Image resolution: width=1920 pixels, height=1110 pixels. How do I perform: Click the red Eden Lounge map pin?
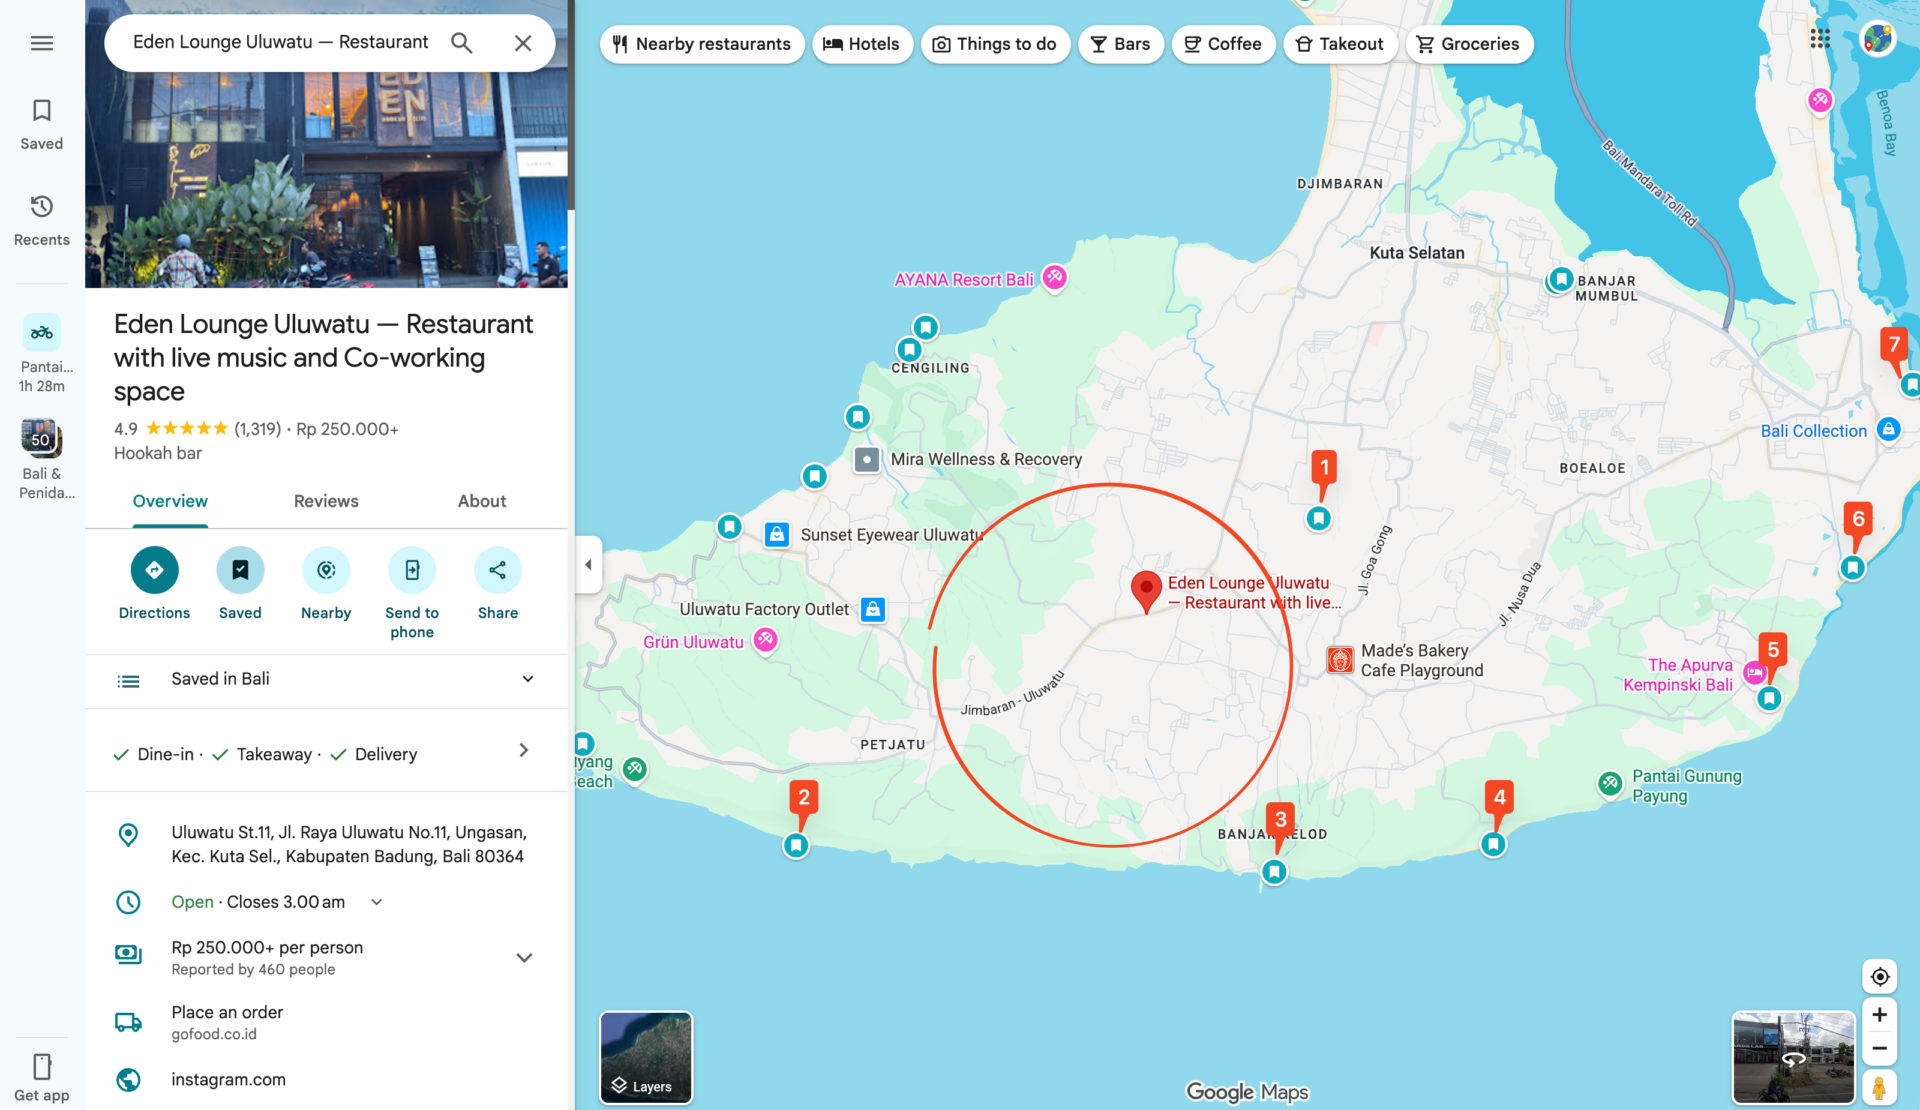[x=1146, y=592]
